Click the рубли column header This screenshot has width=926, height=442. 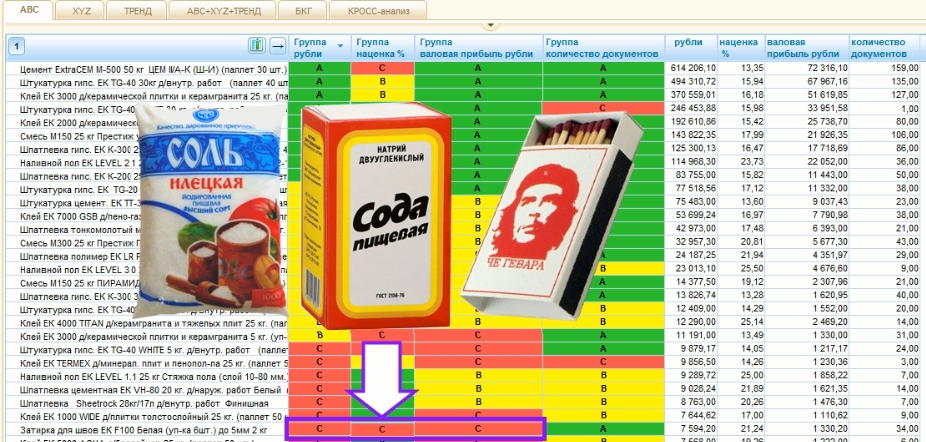point(691,48)
